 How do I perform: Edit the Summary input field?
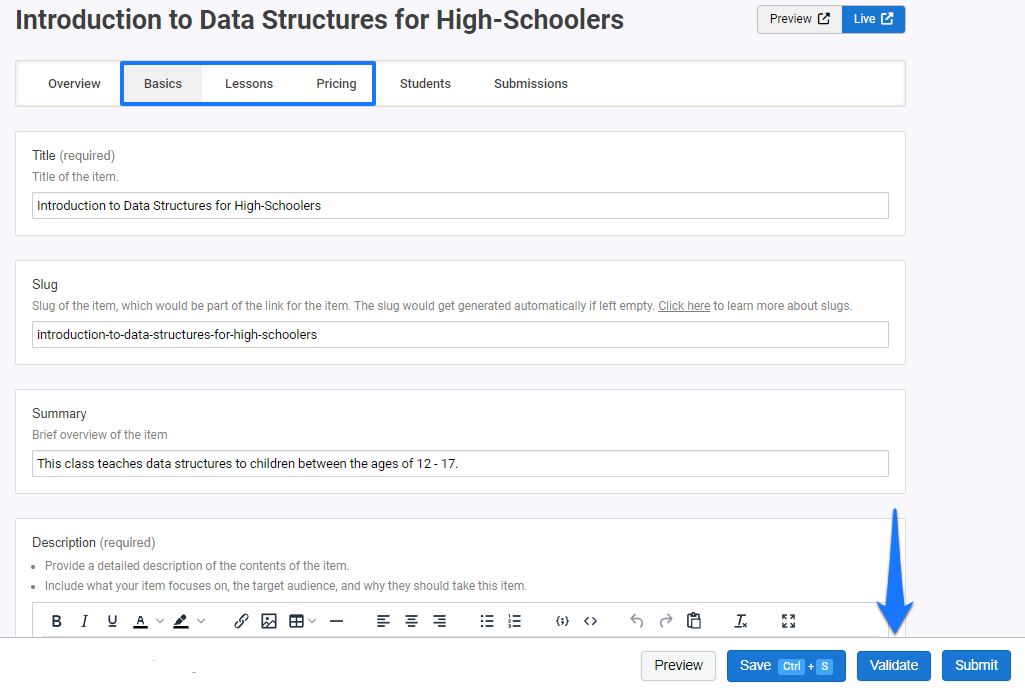click(x=460, y=463)
